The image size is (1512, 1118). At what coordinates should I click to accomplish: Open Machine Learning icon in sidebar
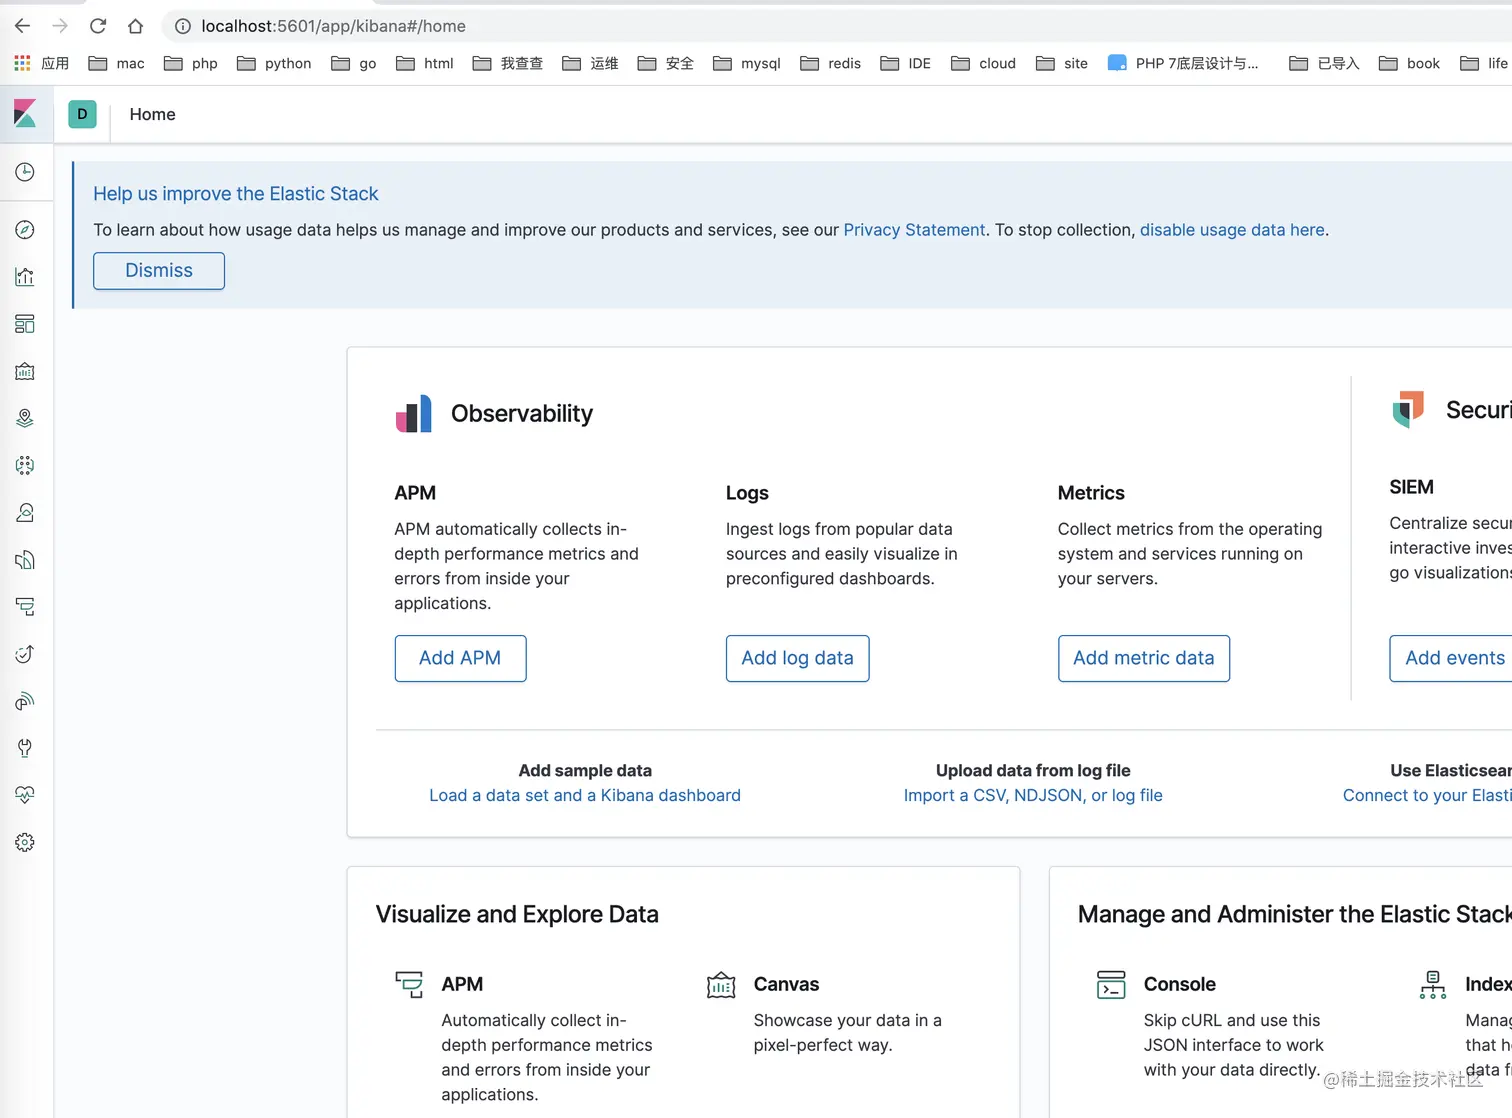(25, 465)
